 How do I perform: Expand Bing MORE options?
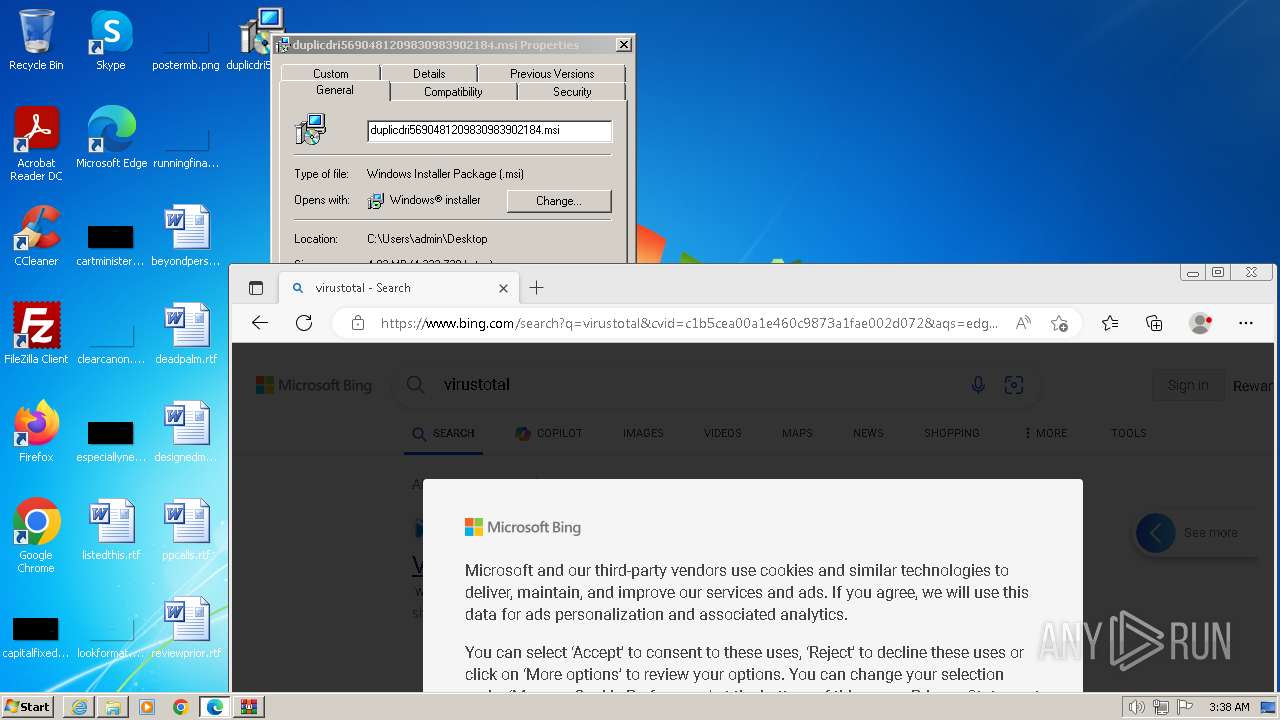[x=1045, y=433]
